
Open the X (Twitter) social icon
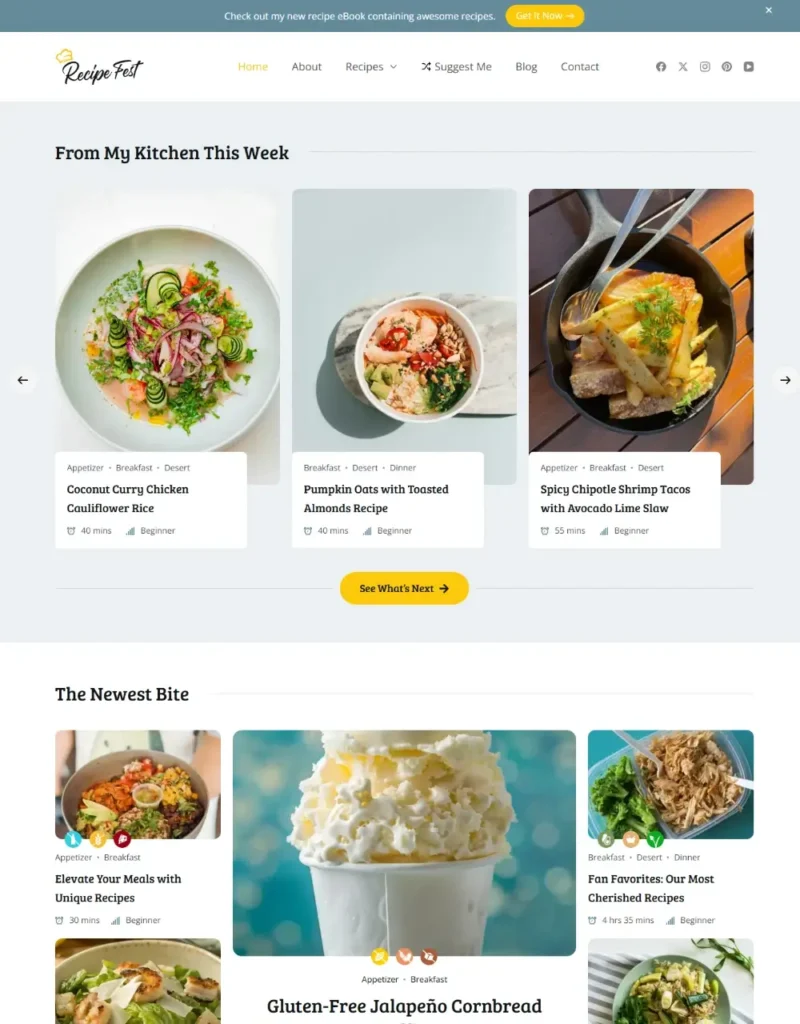[x=683, y=67]
